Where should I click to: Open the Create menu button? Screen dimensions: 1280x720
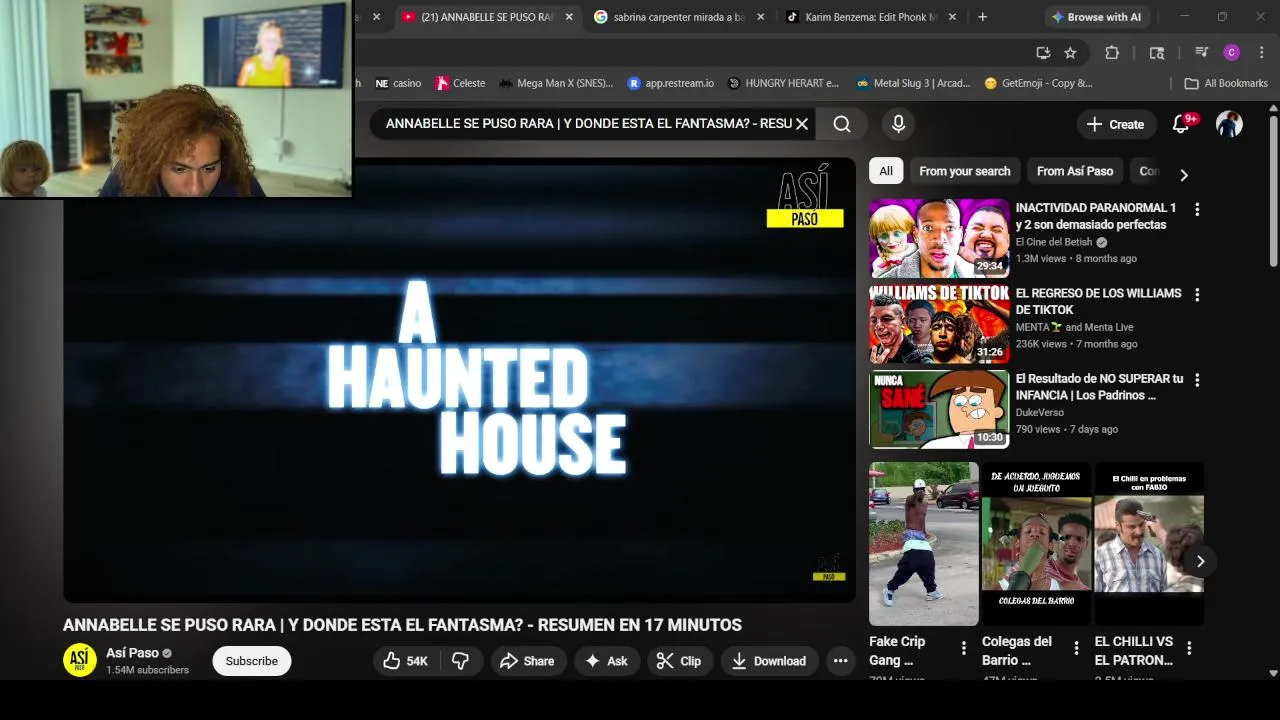pos(1115,124)
